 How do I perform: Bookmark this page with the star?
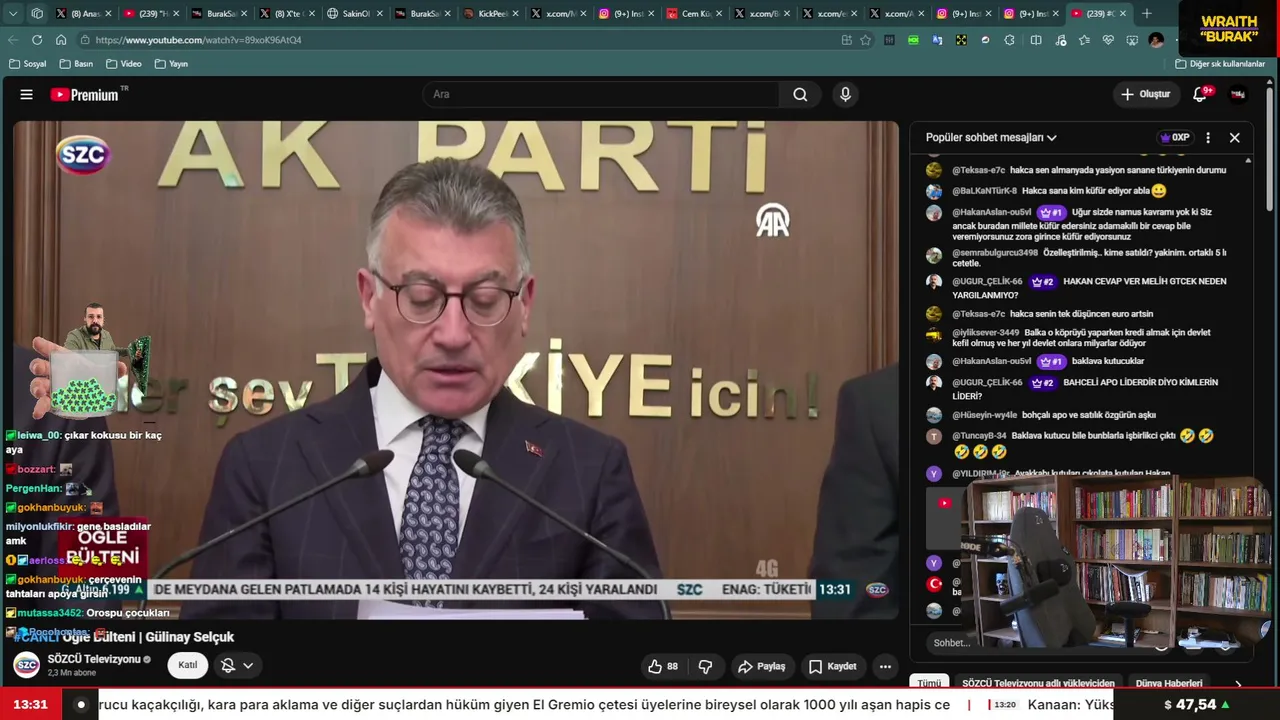tap(866, 40)
